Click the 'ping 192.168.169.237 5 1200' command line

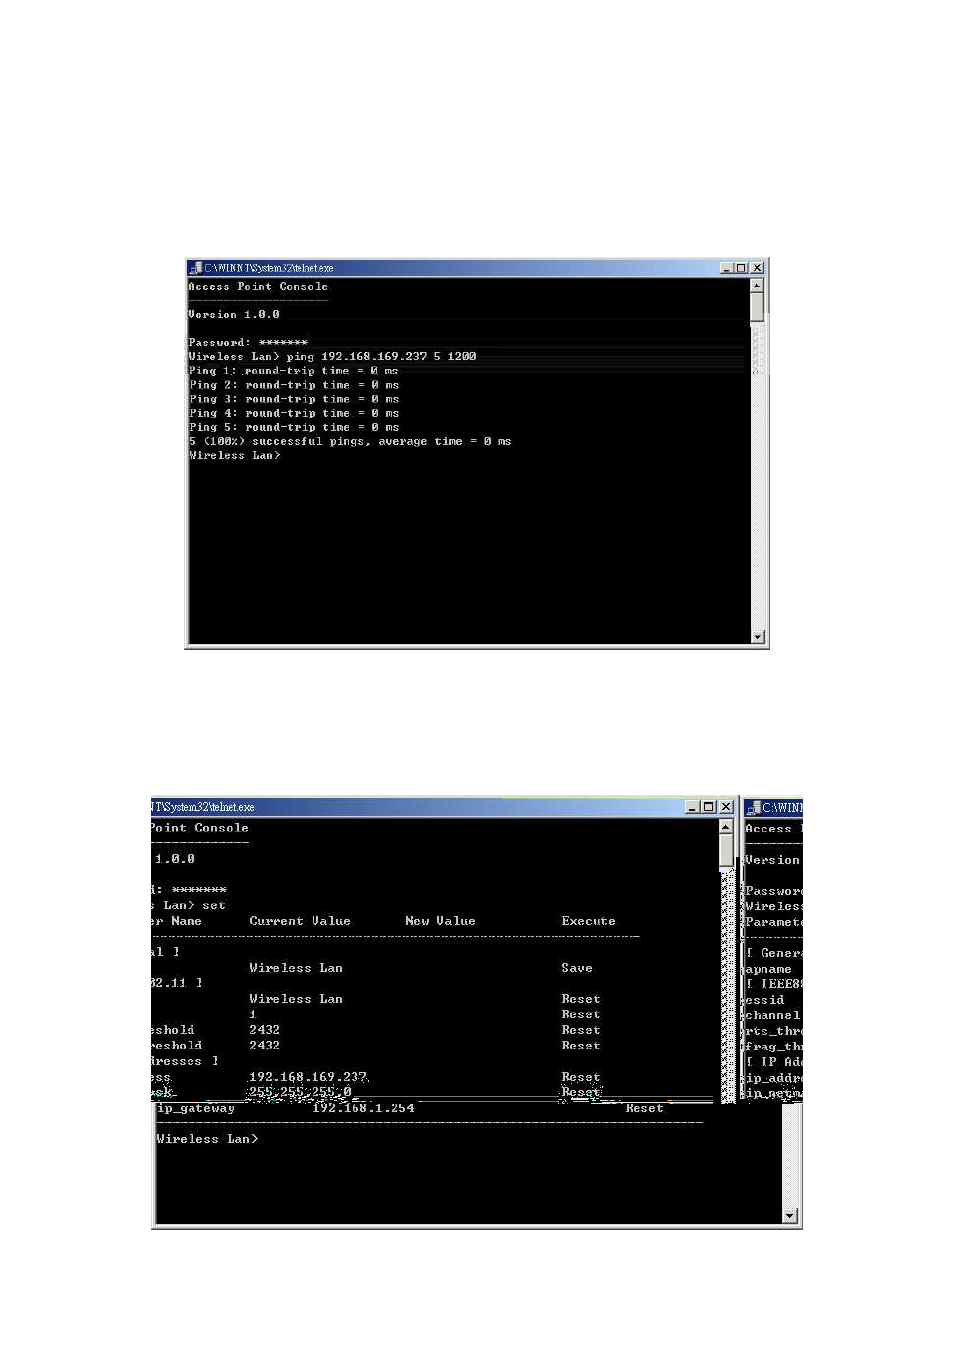coord(381,356)
